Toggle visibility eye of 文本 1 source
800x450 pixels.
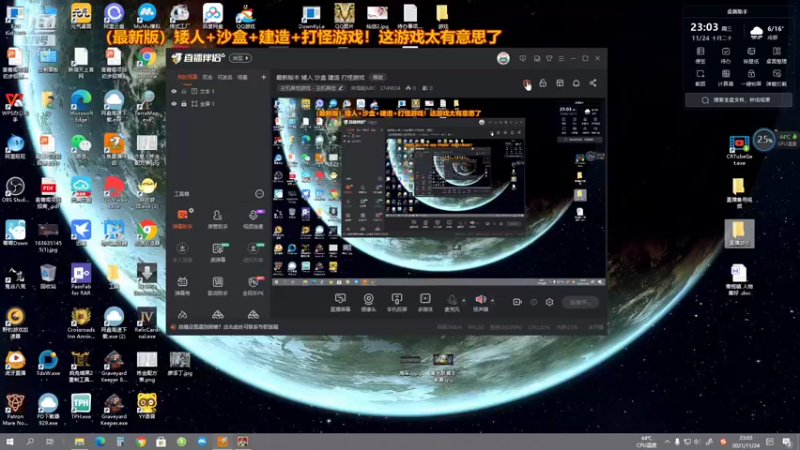tap(174, 91)
